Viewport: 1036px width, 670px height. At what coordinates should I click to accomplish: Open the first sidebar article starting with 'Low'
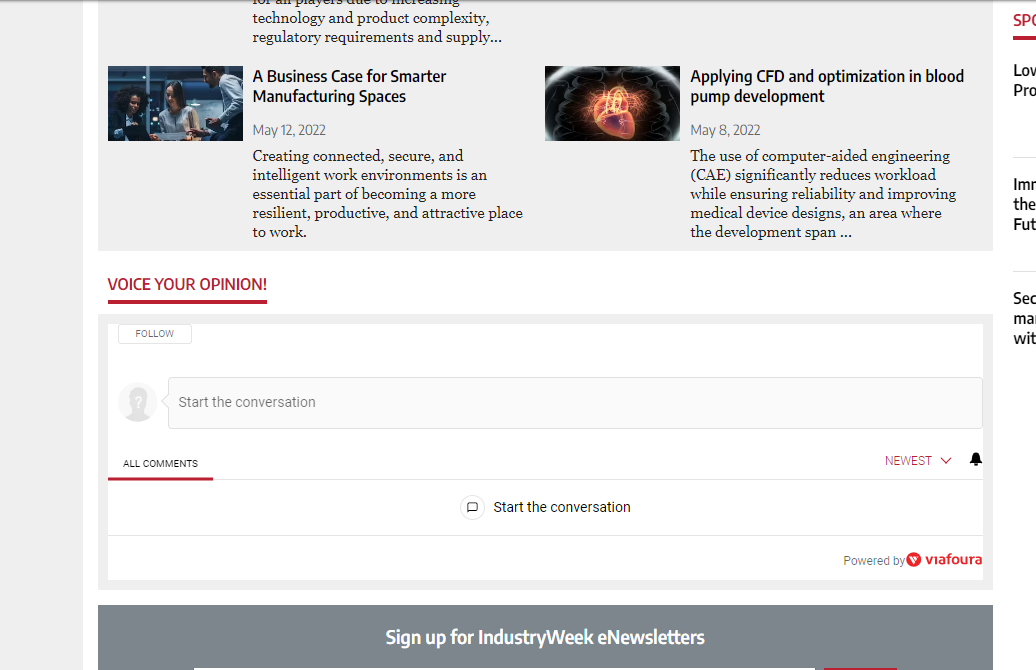click(x=1024, y=80)
